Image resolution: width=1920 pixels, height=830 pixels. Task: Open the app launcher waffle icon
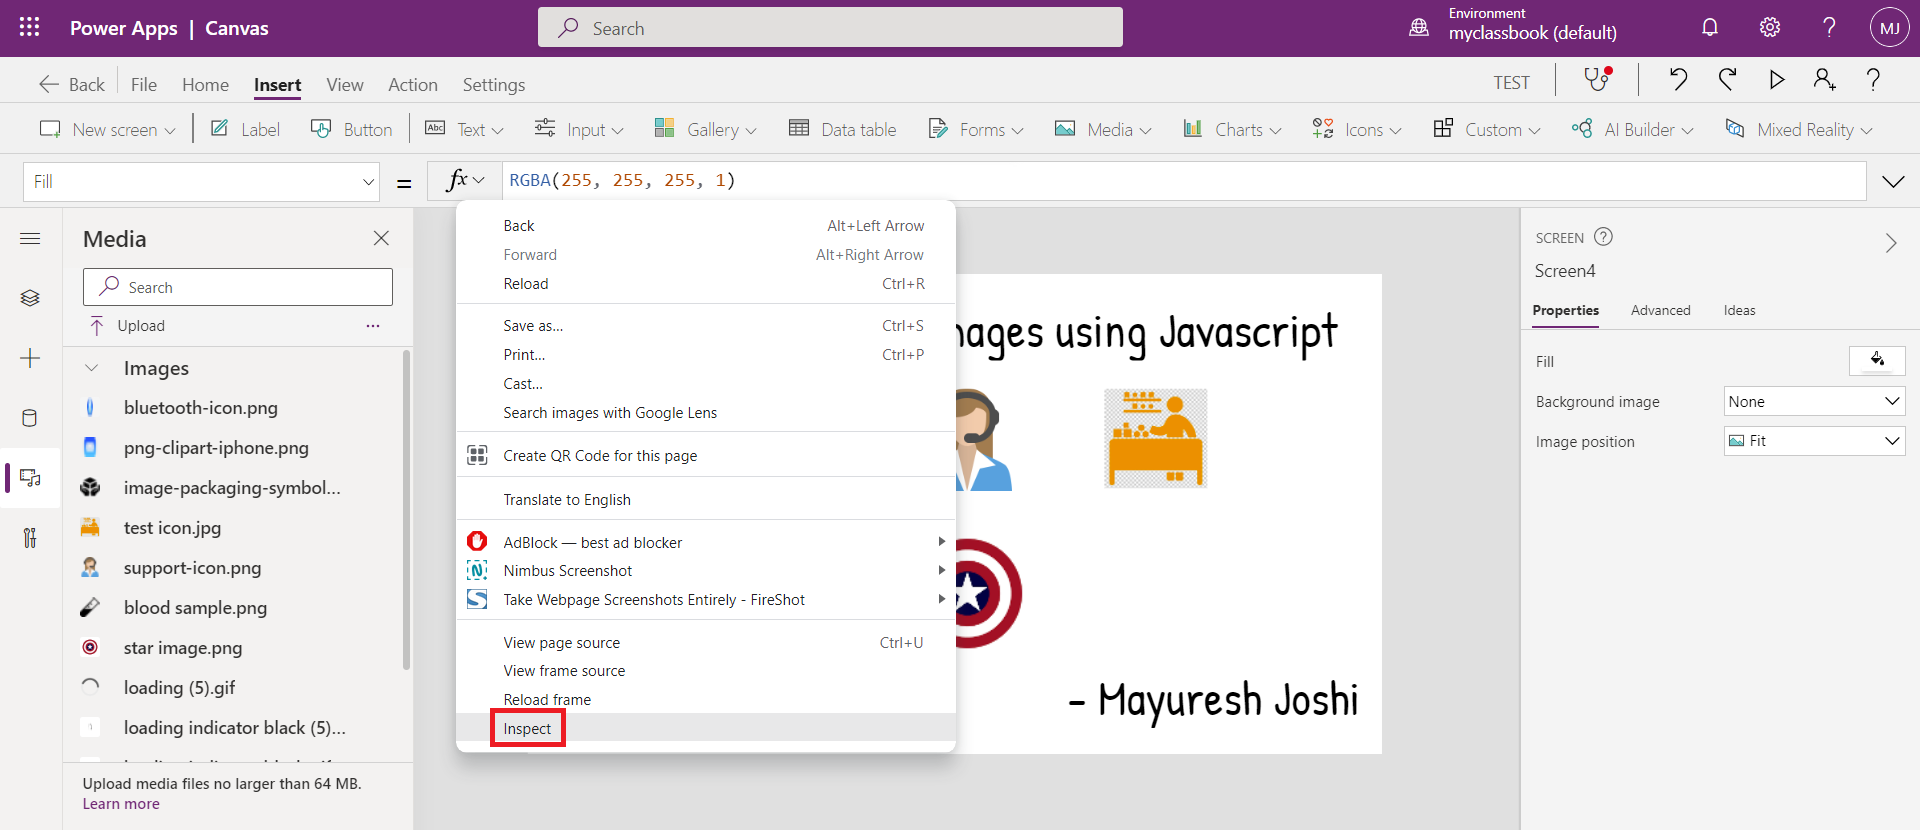[x=30, y=28]
